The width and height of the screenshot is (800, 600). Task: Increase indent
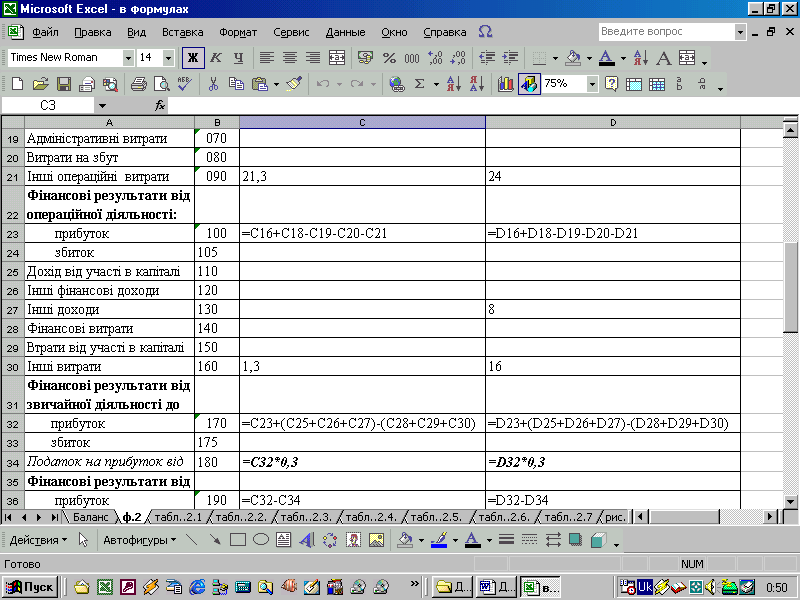click(x=510, y=58)
